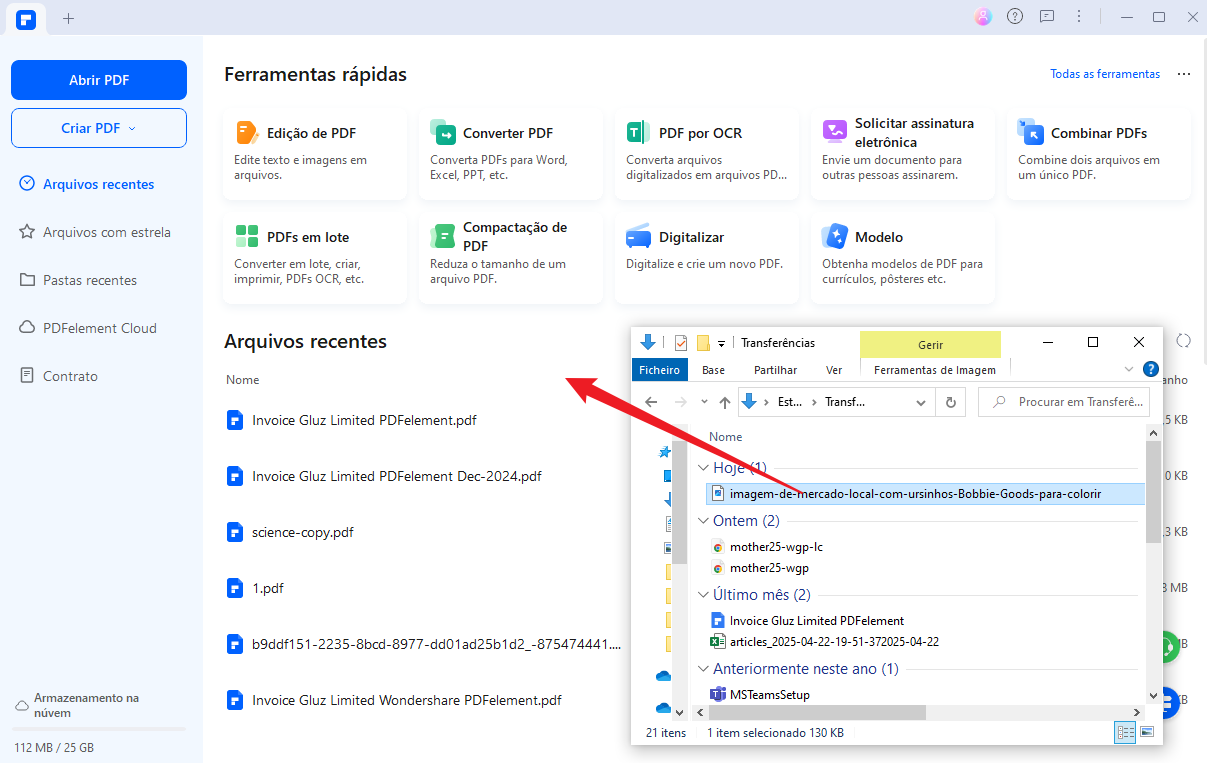The height and width of the screenshot is (763, 1207).
Task: Switch to the Base ribbon tab
Action: point(714,369)
